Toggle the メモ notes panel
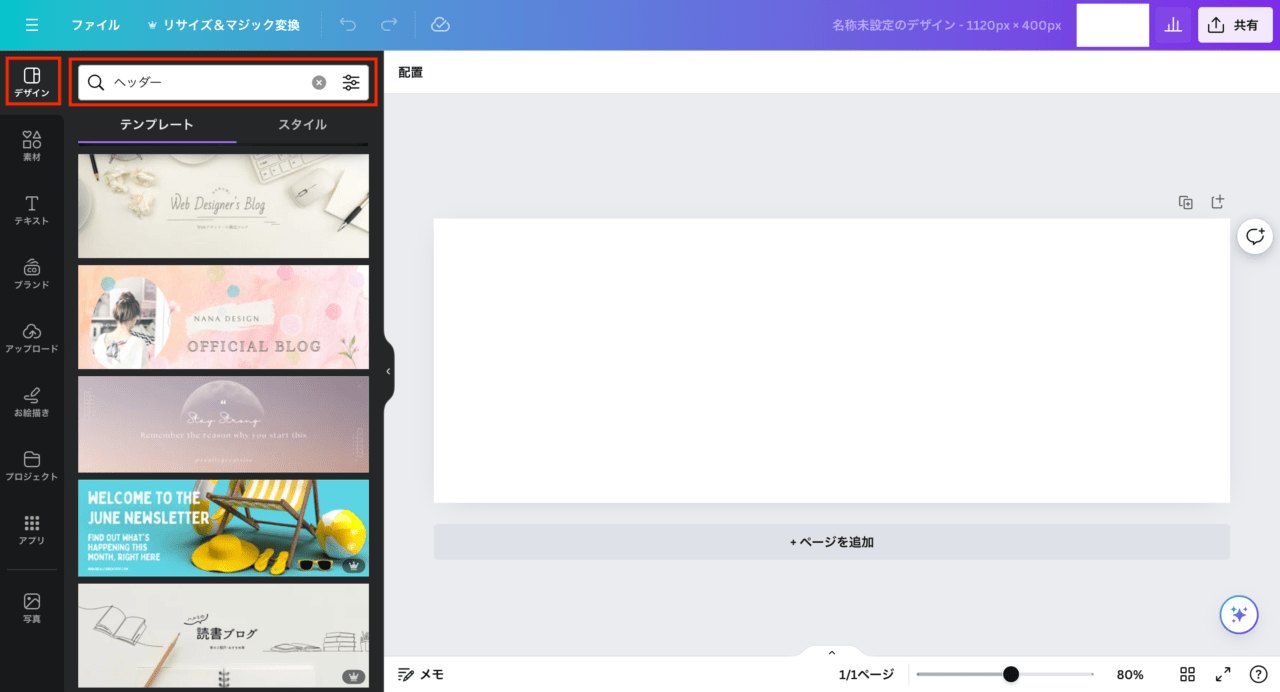 421,674
